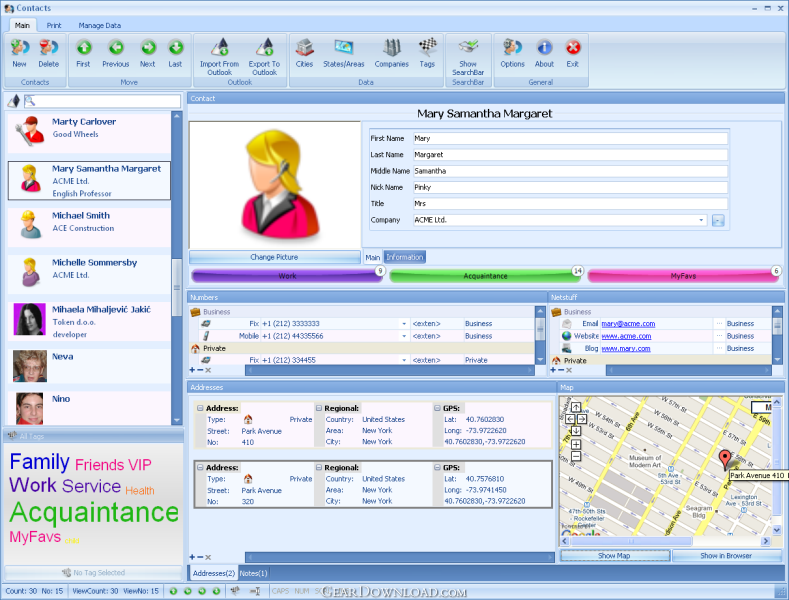Collapse the GPS section of first address
789x600 pixels.
click(437, 408)
